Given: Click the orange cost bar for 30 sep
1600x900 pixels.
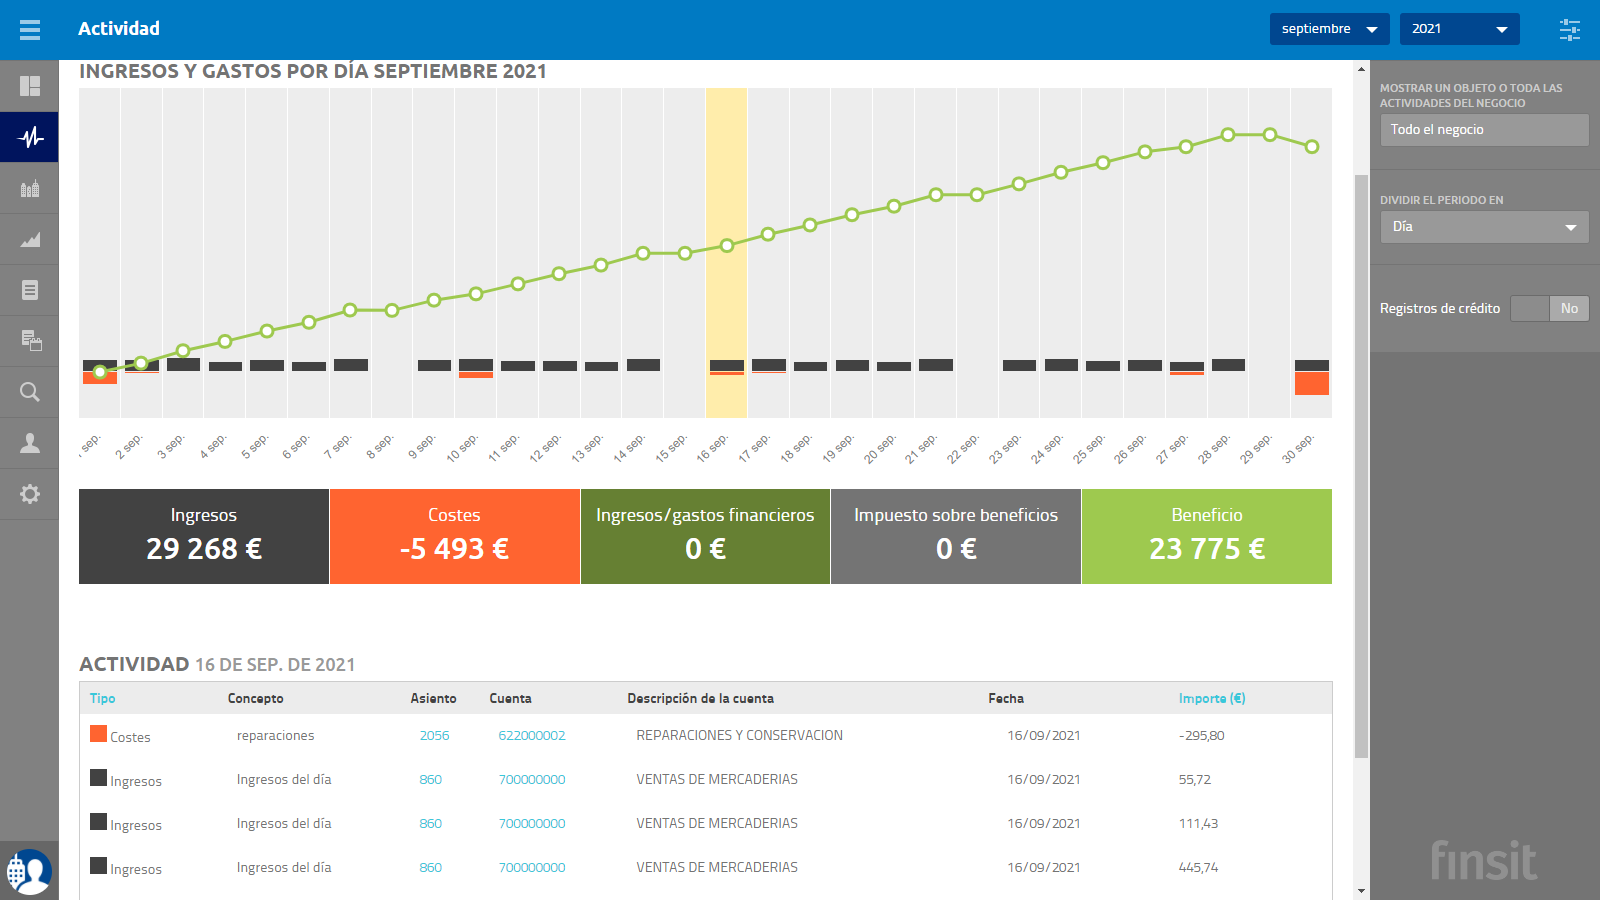Looking at the screenshot, I should click(1312, 383).
